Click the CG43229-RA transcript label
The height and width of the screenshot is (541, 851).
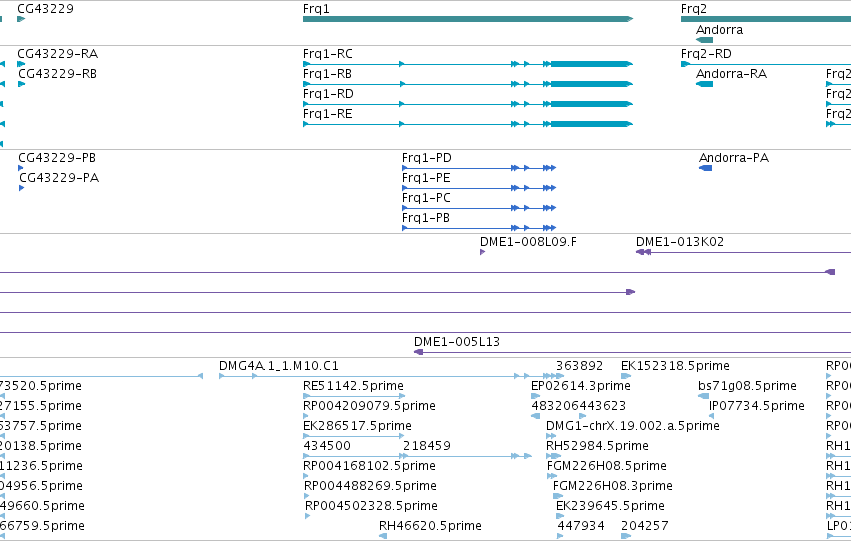[x=58, y=54]
